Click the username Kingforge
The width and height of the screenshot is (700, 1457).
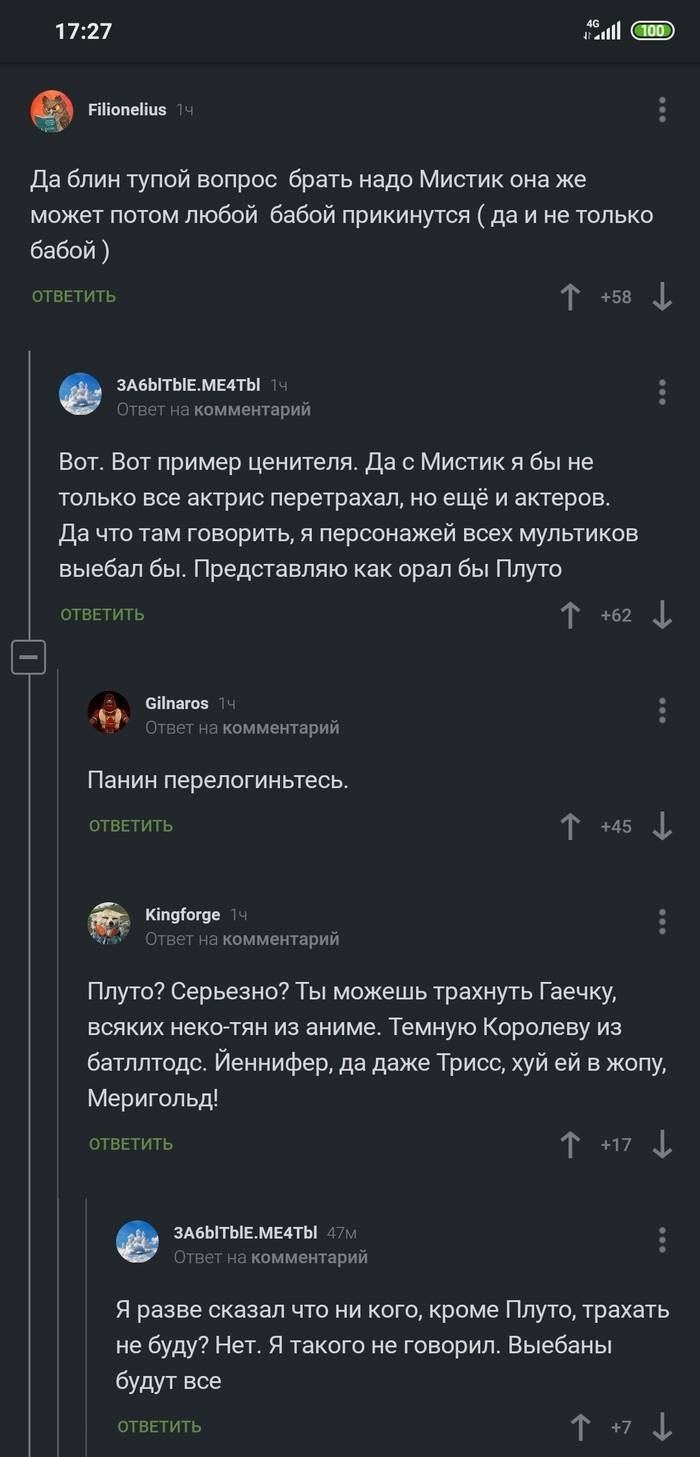183,914
